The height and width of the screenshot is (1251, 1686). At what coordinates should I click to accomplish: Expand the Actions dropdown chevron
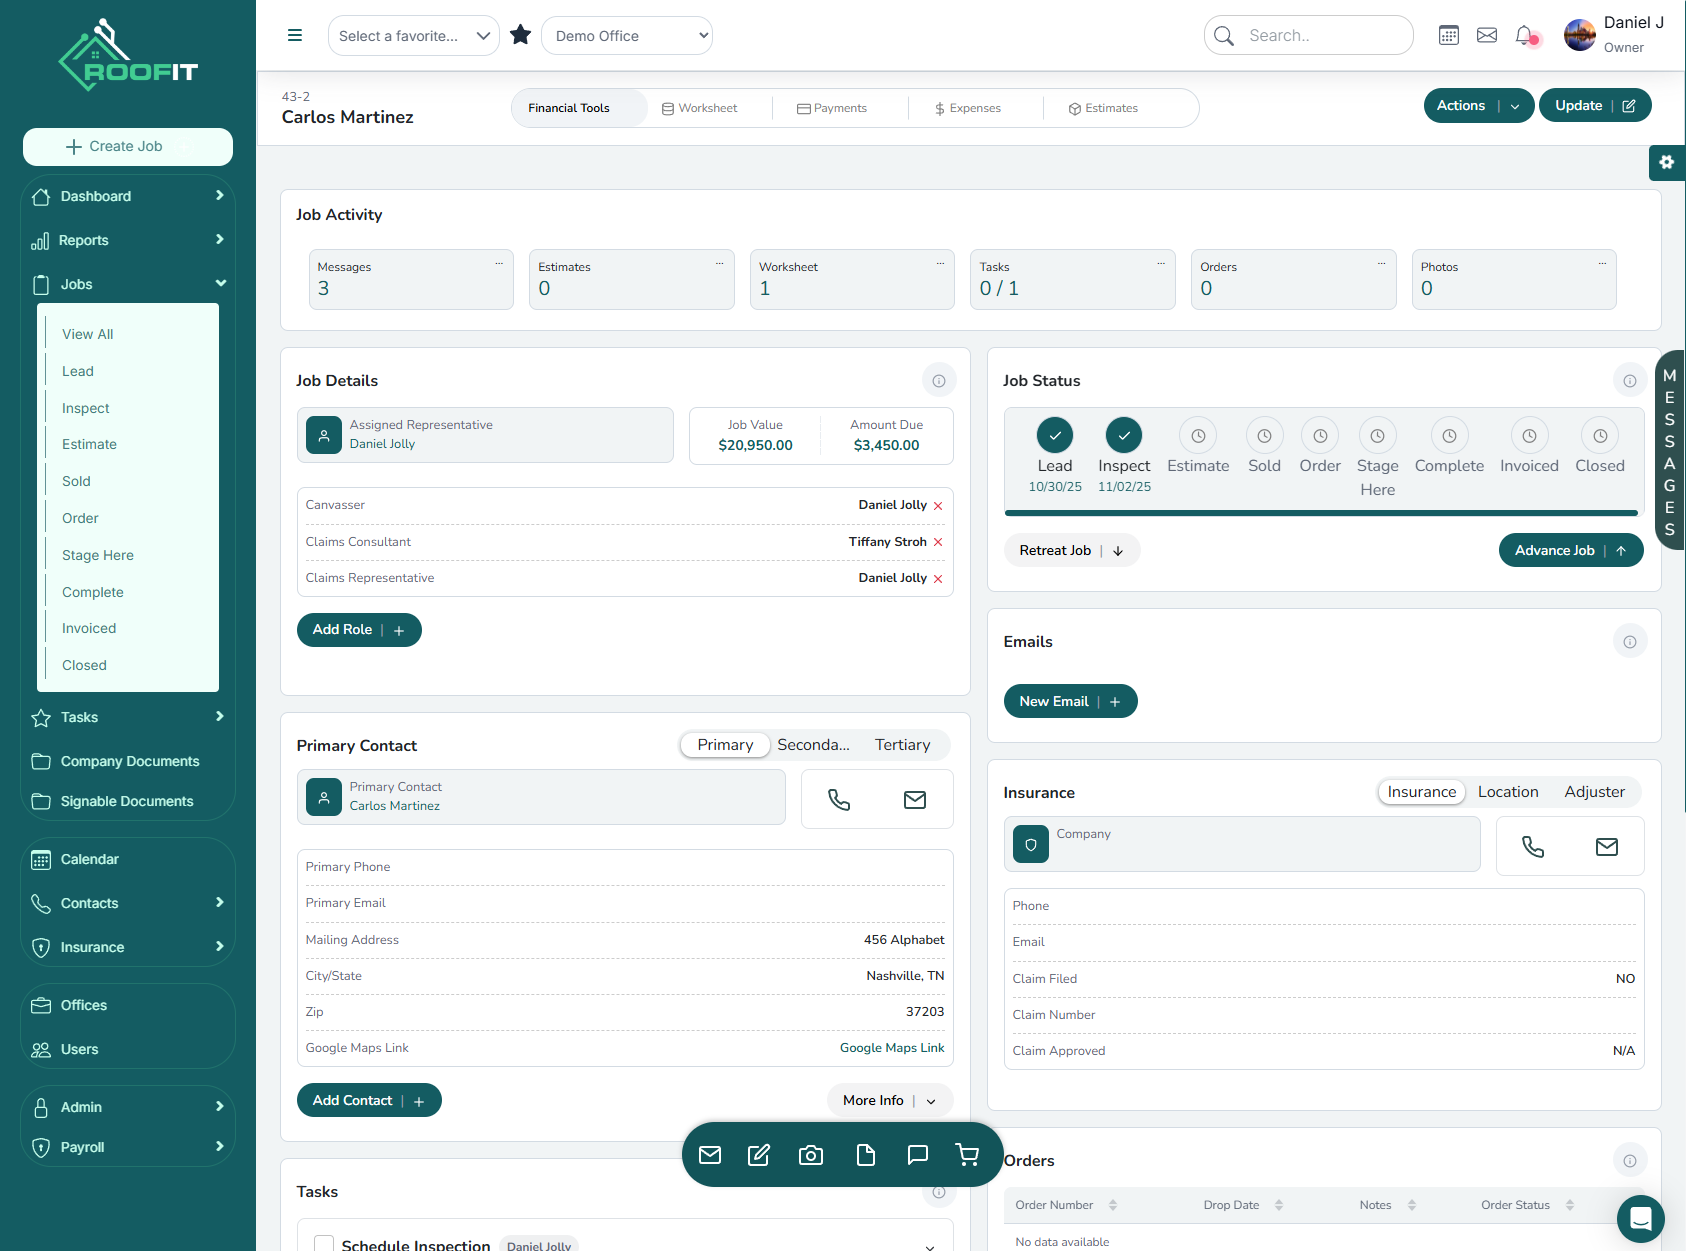(x=1516, y=105)
